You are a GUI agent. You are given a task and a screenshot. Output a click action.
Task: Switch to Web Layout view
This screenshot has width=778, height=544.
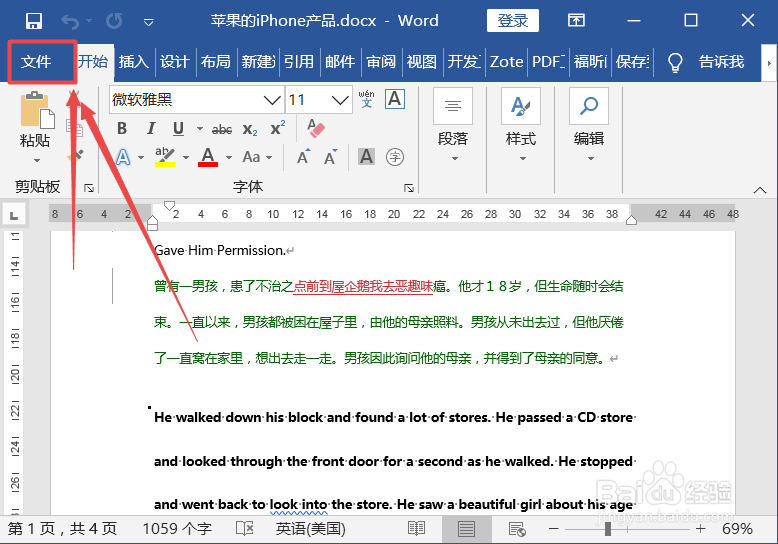click(x=517, y=529)
